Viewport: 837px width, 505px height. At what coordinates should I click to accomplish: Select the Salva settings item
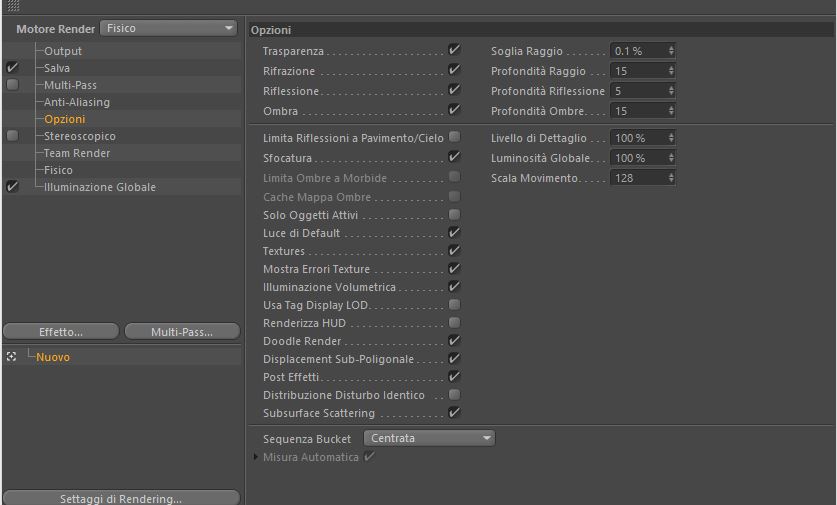pos(57,68)
